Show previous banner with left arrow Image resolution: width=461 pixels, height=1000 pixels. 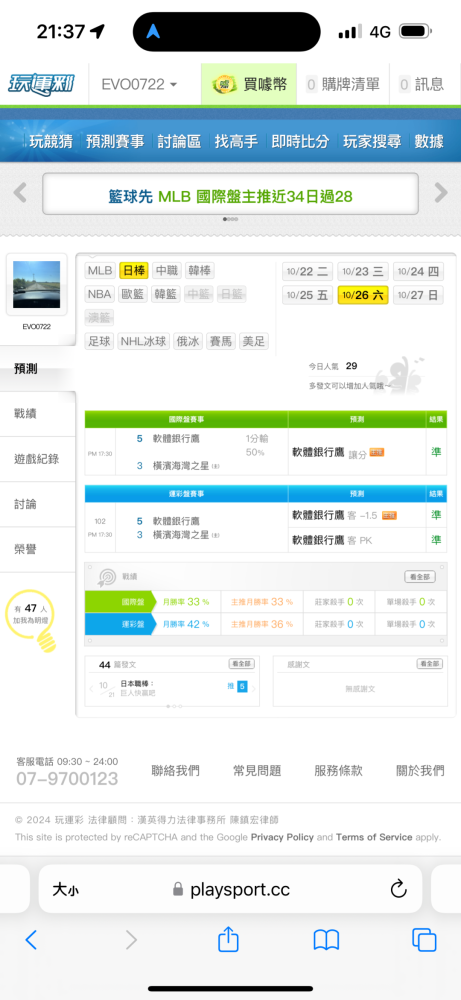[20, 193]
